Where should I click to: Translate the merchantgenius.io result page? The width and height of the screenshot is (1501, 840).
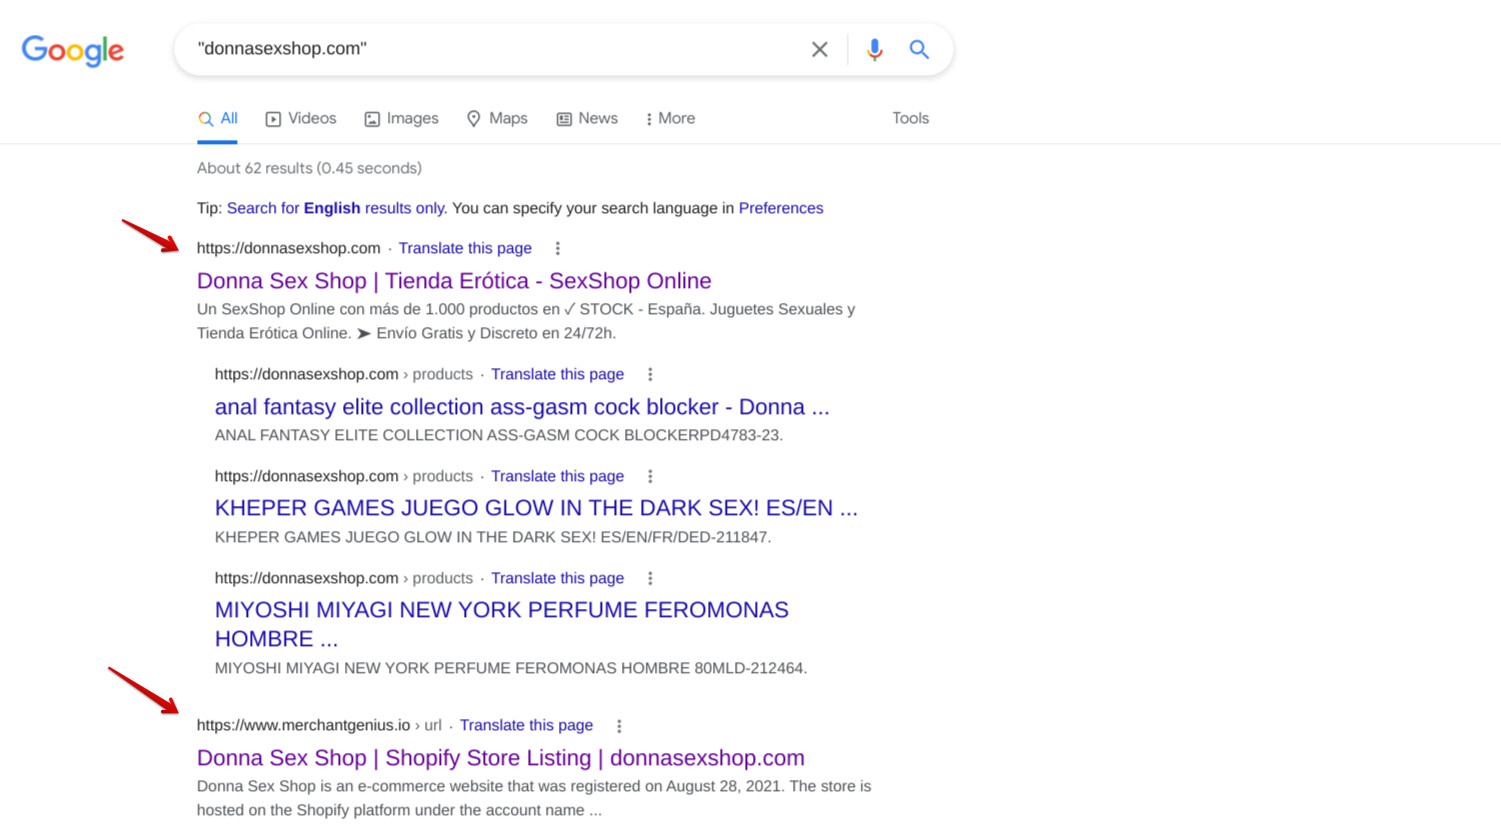point(526,725)
